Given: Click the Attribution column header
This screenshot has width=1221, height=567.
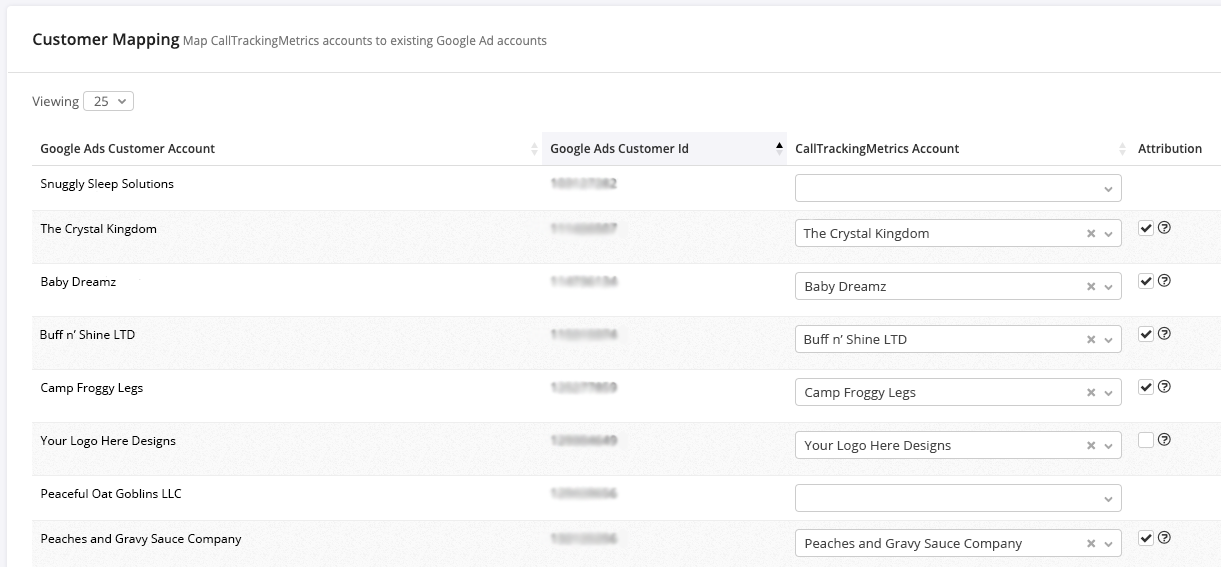Looking at the screenshot, I should pyautogui.click(x=1169, y=149).
